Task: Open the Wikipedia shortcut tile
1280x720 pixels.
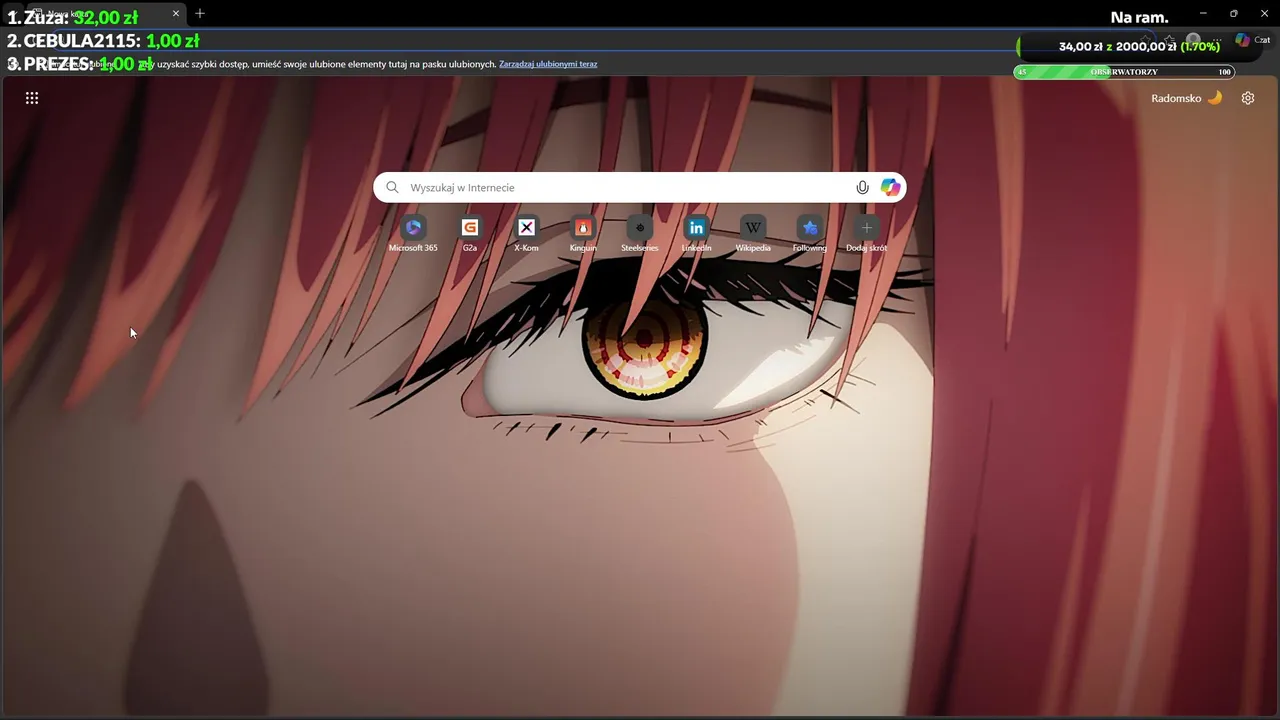Action: coord(753,234)
